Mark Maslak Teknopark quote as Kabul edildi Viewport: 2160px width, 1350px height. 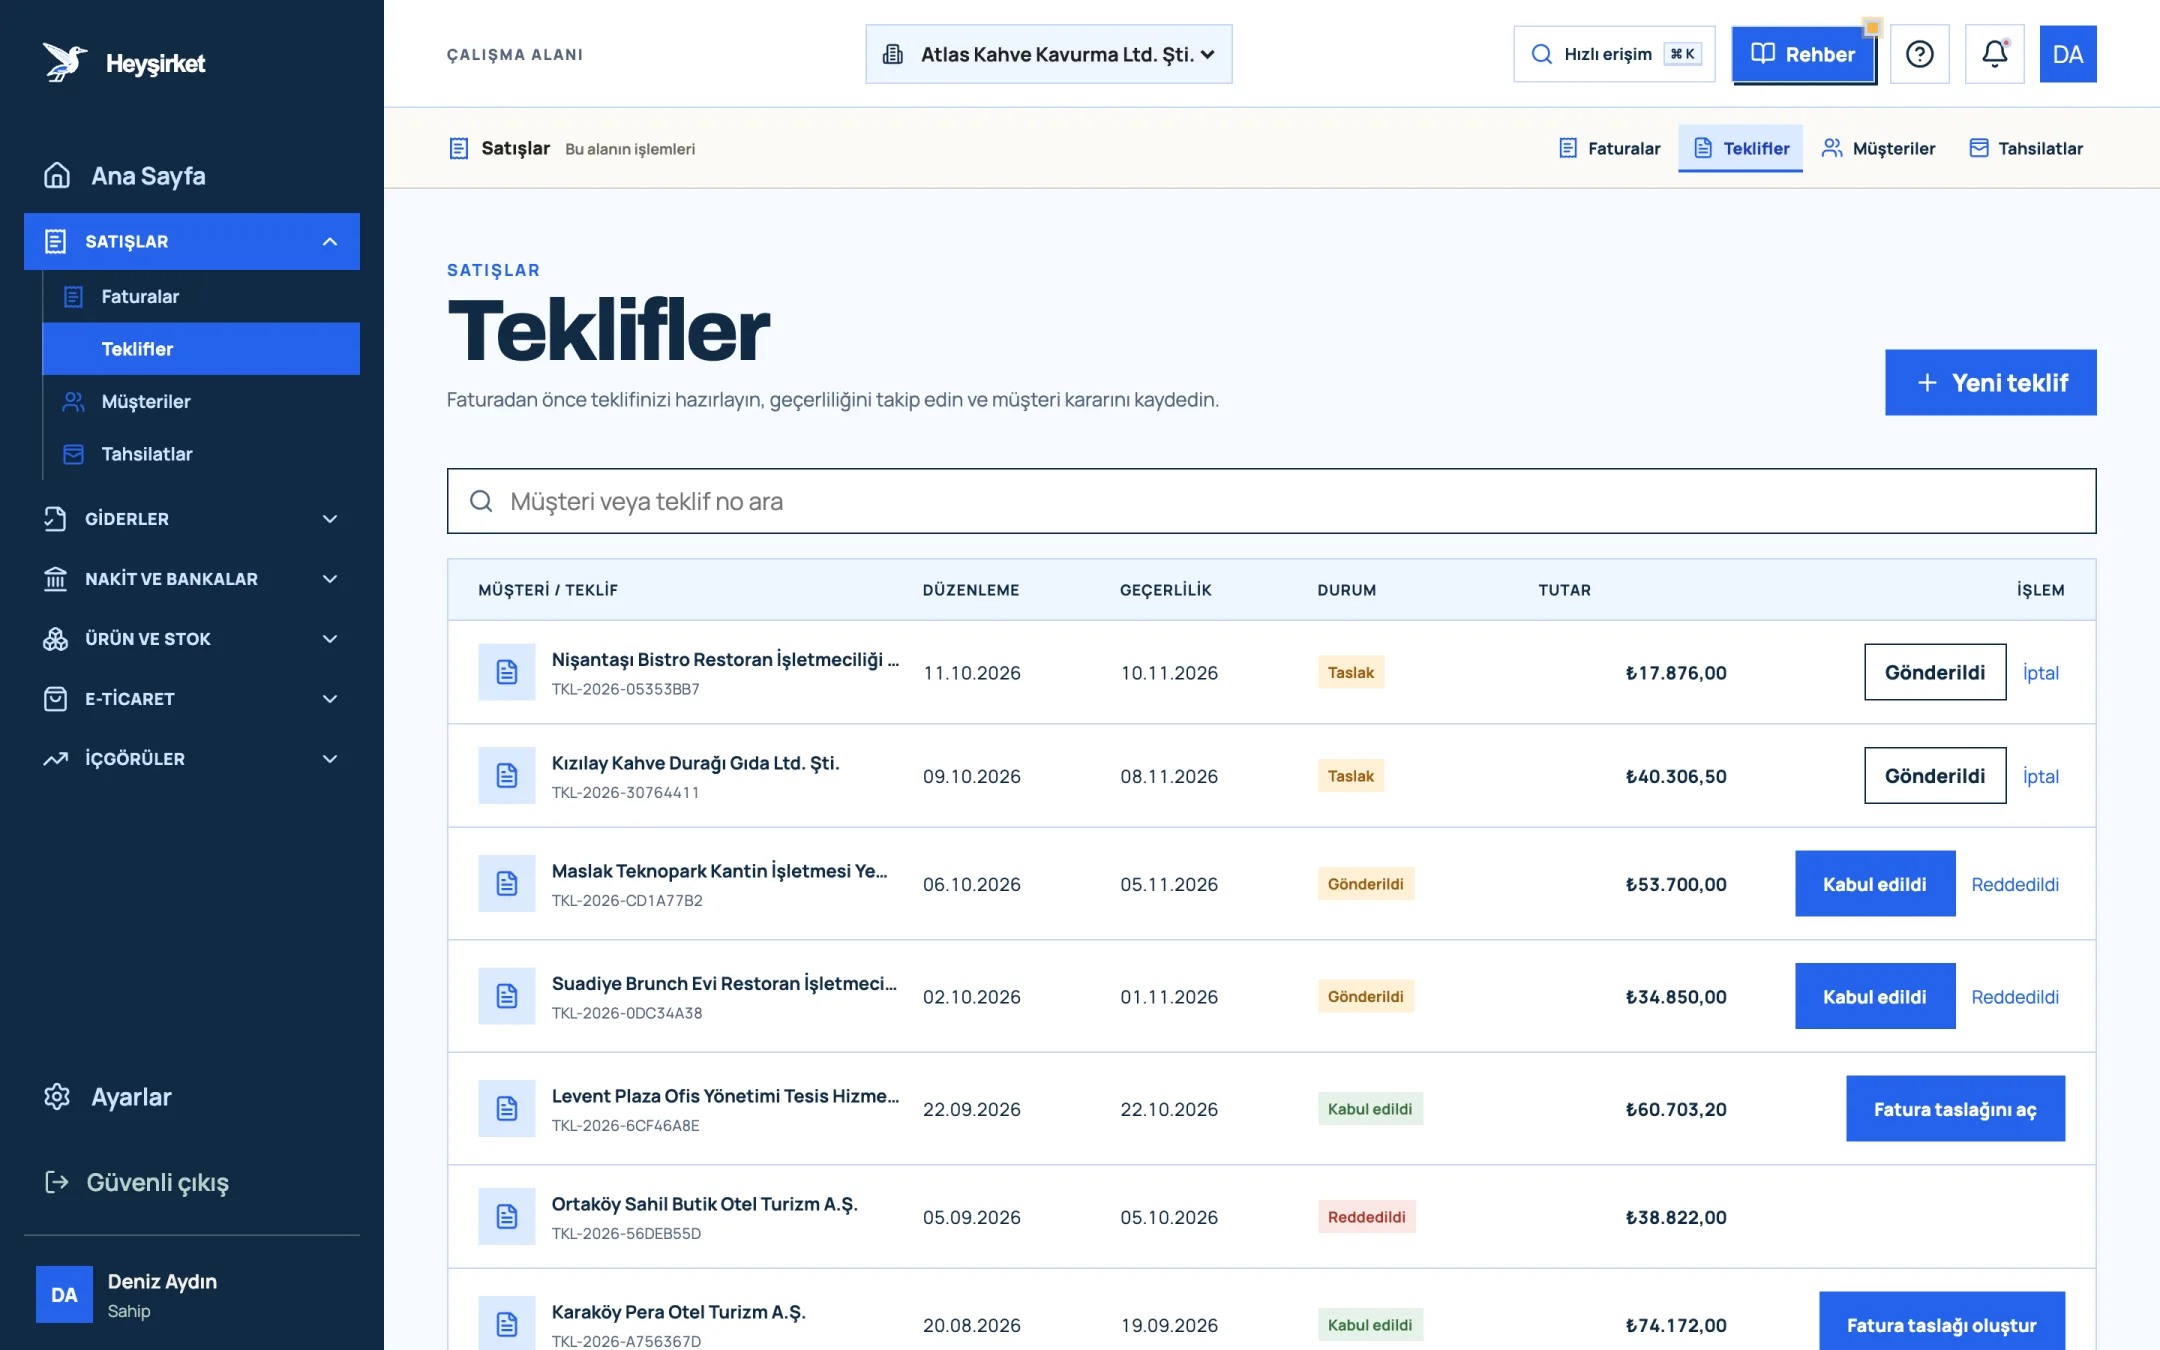point(1875,884)
